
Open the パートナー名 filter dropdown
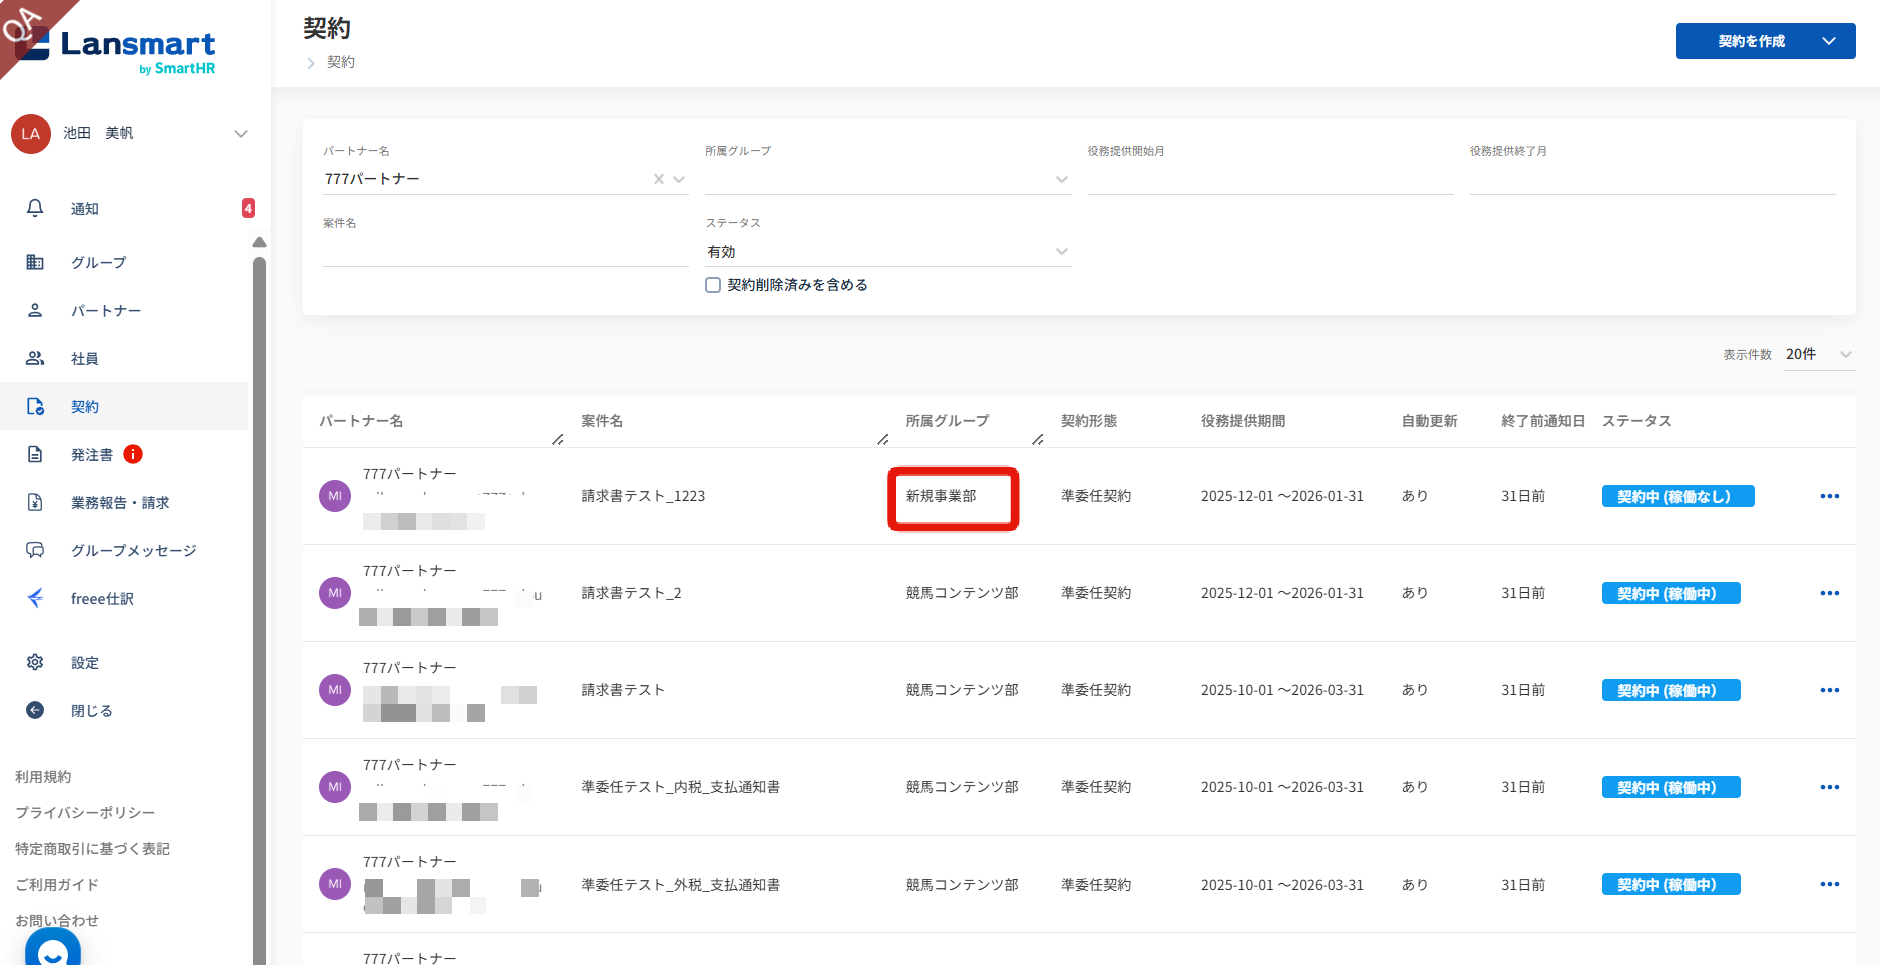(679, 179)
